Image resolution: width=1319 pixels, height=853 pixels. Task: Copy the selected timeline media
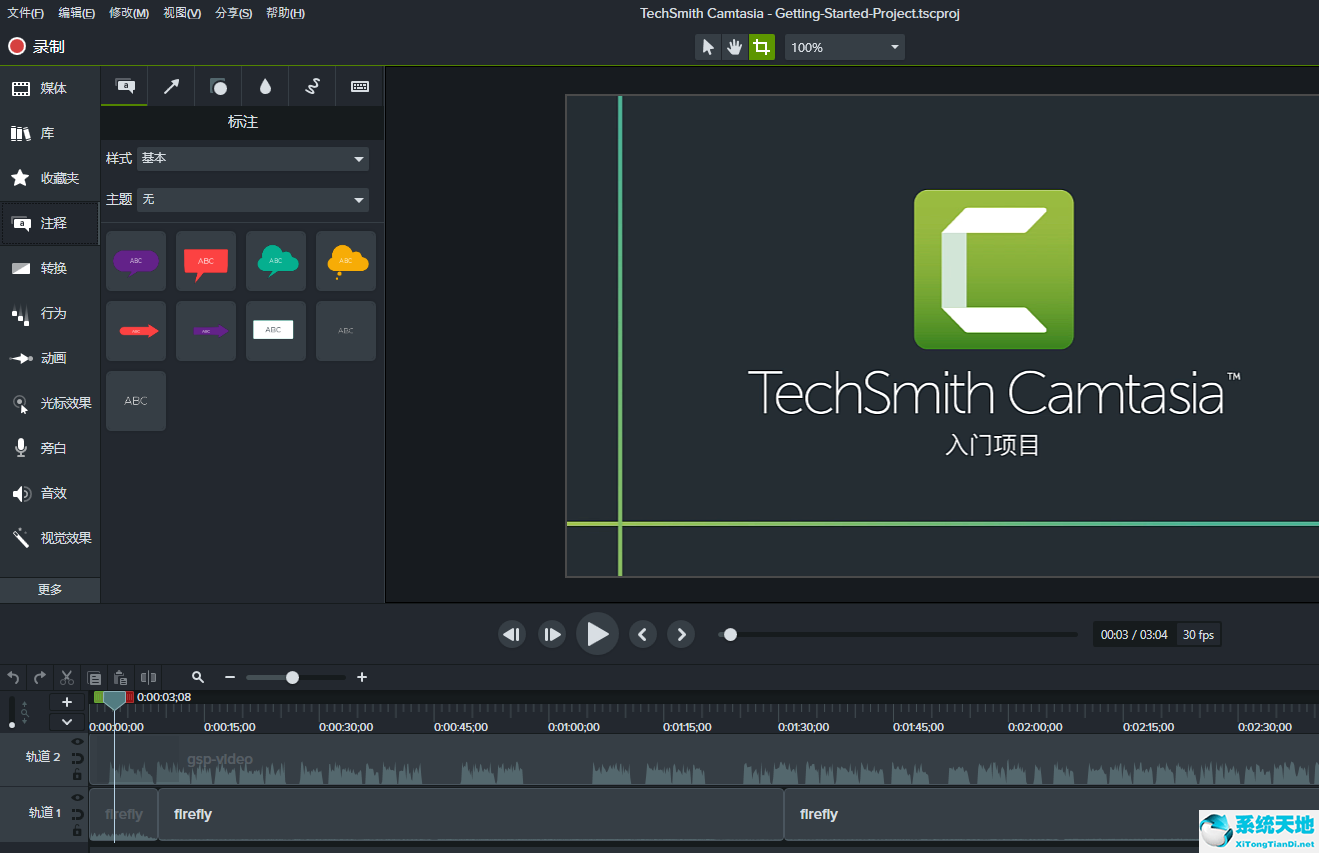[94, 677]
